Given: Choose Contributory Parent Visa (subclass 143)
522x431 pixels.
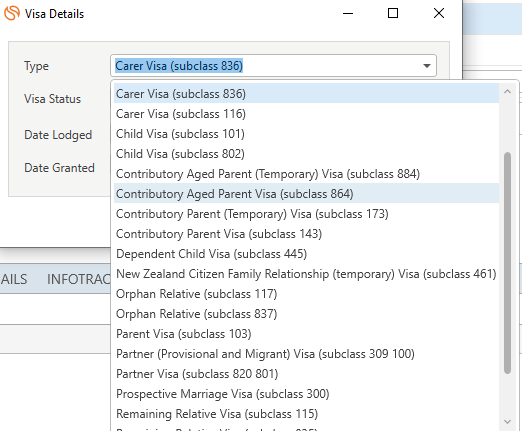Looking at the screenshot, I should [306, 234].
